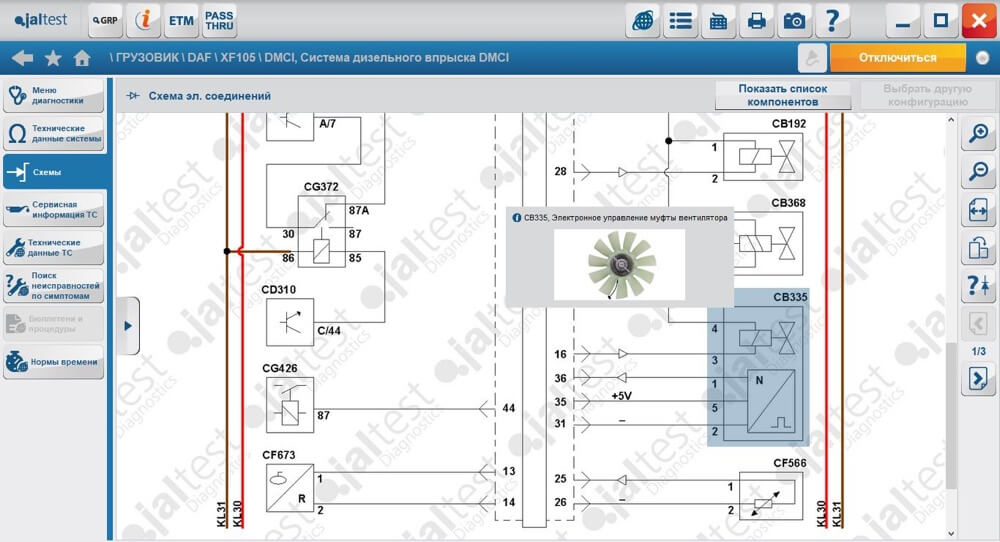Click the round status indicator top right
This screenshot has width=1000, height=542.
pos(983,58)
